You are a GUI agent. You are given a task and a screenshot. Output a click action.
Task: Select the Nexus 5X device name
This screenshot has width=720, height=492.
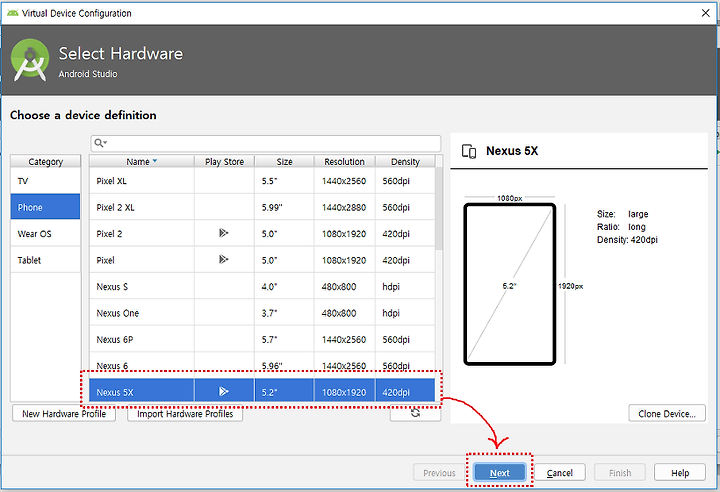point(115,392)
